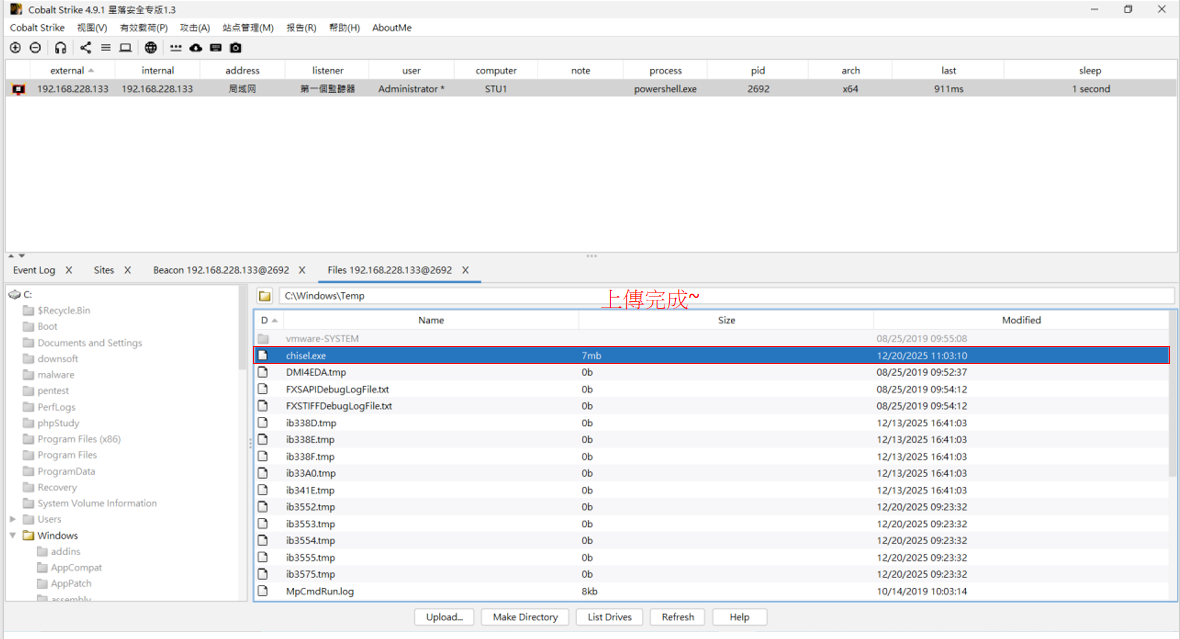Open the 攻击(A) menu
Image resolution: width=1180 pixels, height=639 pixels.
pyautogui.click(x=195, y=28)
